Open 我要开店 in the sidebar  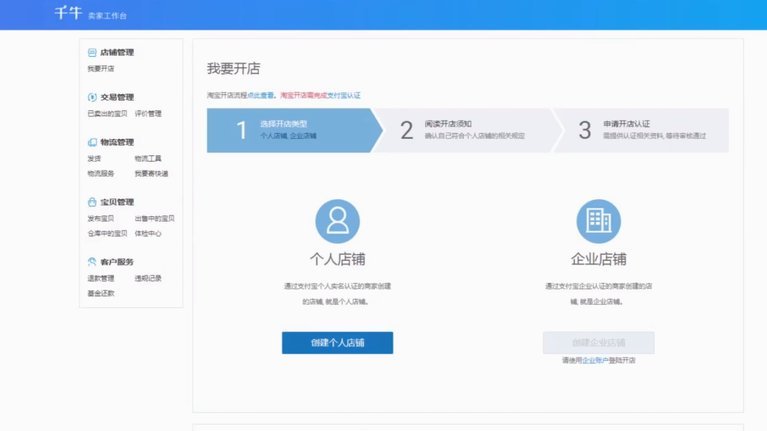[x=101, y=68]
